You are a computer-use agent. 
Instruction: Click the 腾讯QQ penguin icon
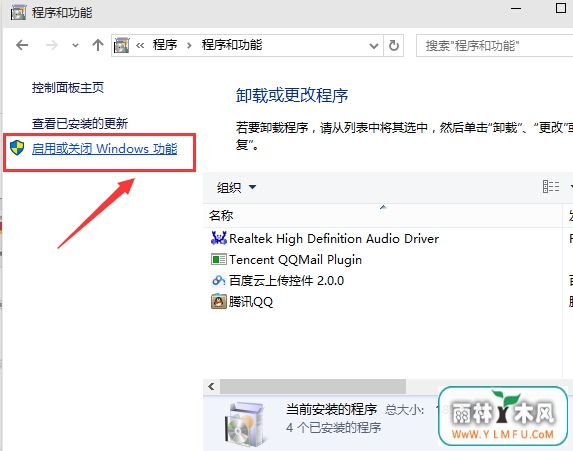[219, 302]
